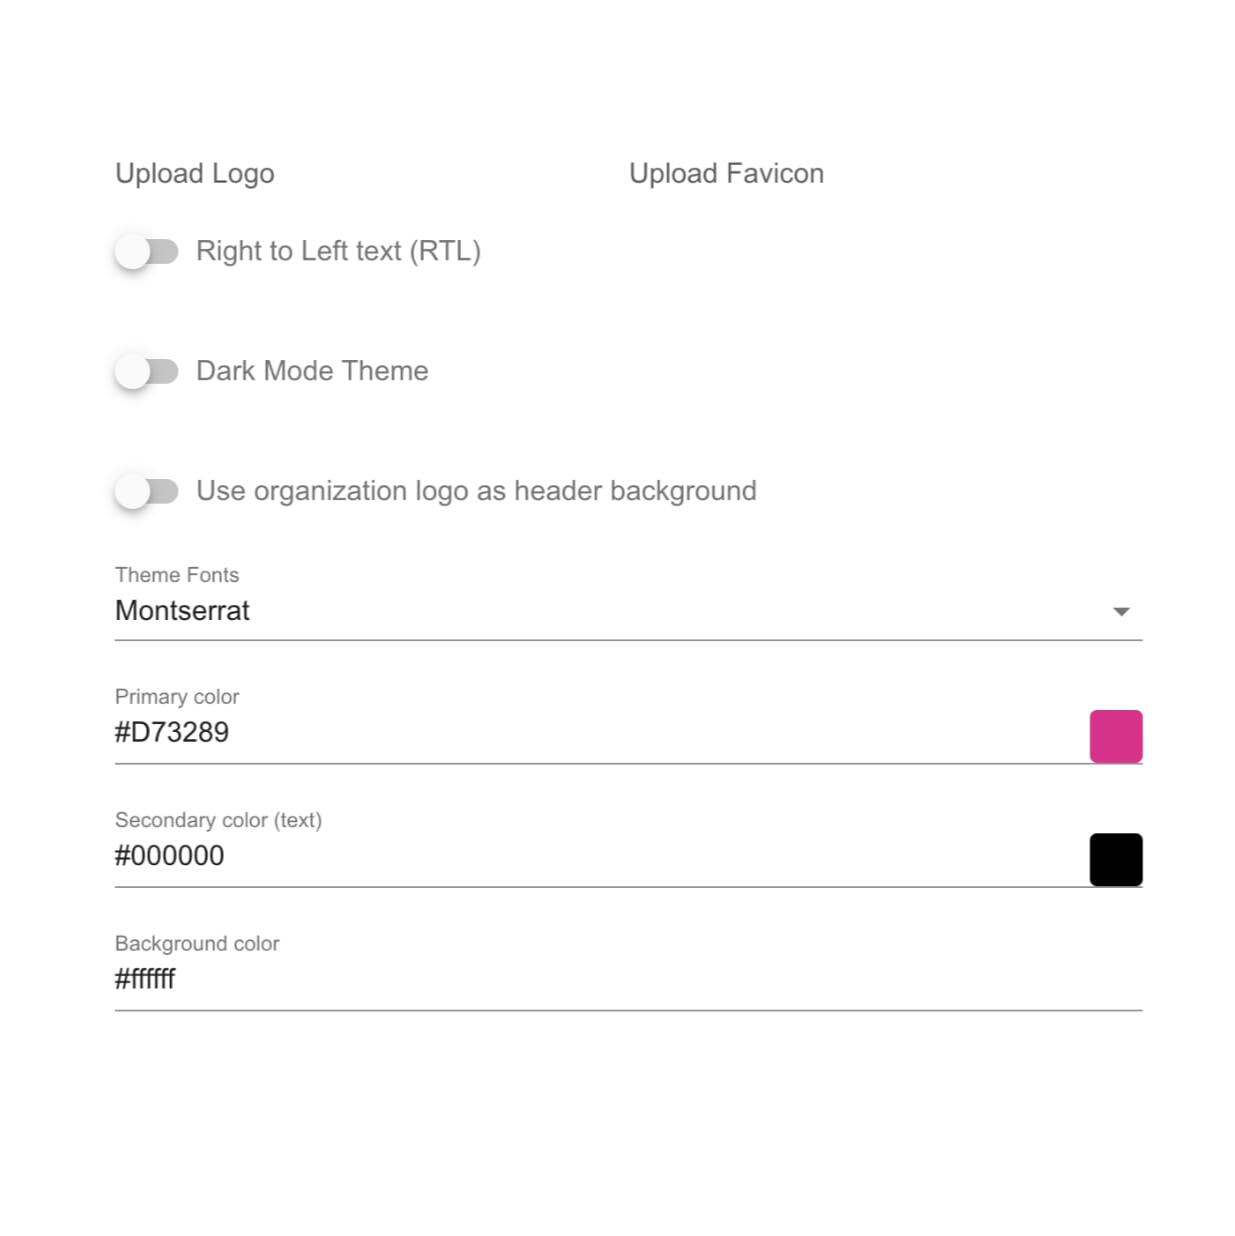Click the Primary color field label
This screenshot has height=1236, width=1235.
pyautogui.click(x=177, y=697)
